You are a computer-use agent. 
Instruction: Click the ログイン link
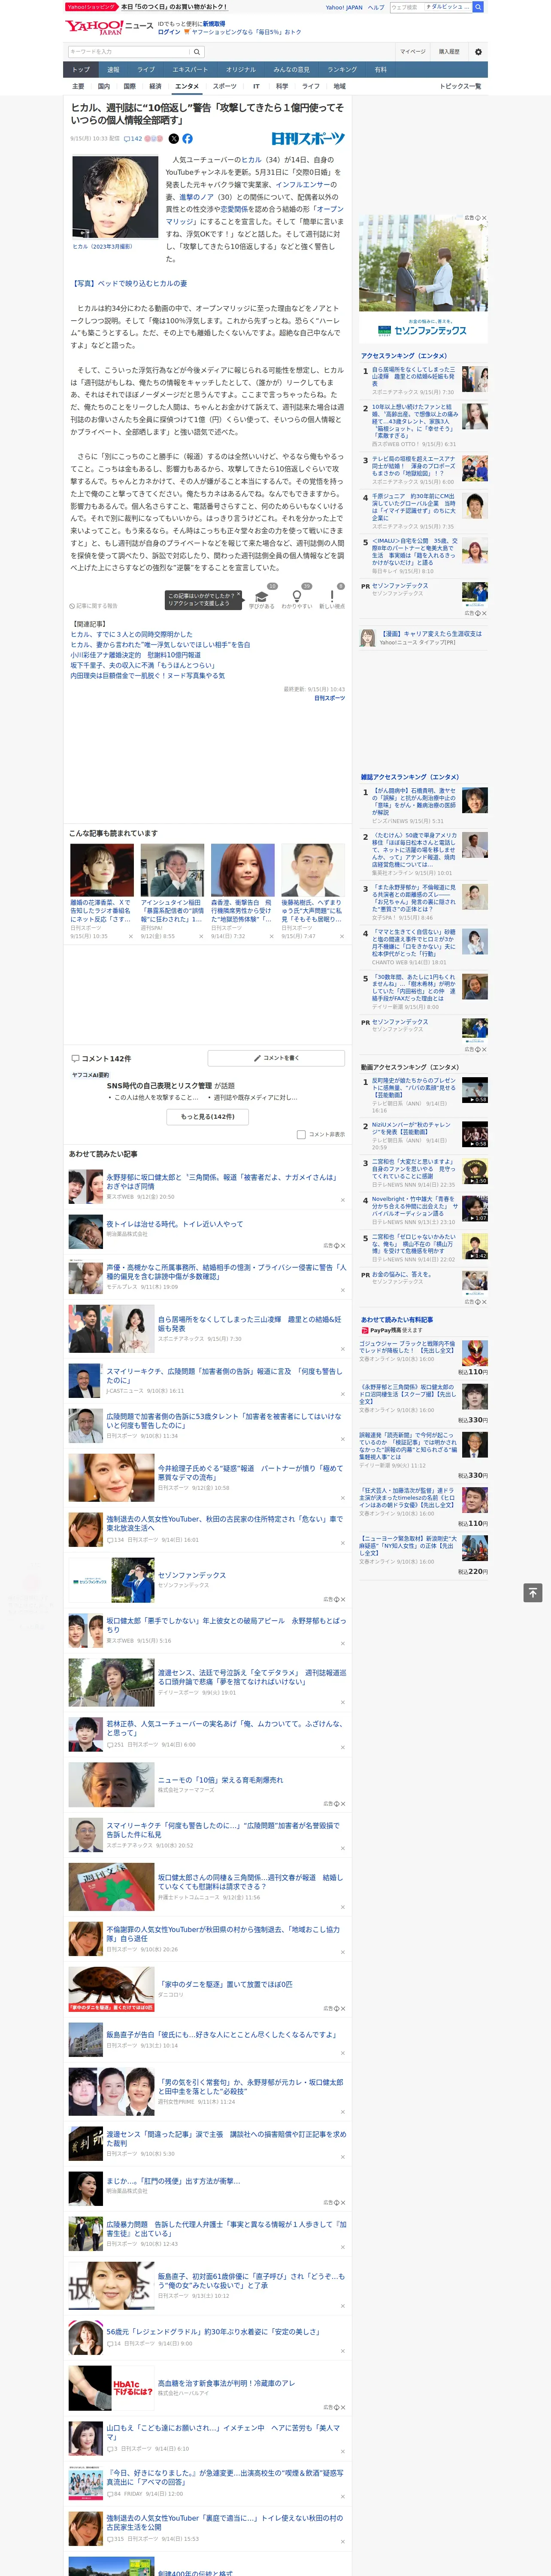coord(169,32)
